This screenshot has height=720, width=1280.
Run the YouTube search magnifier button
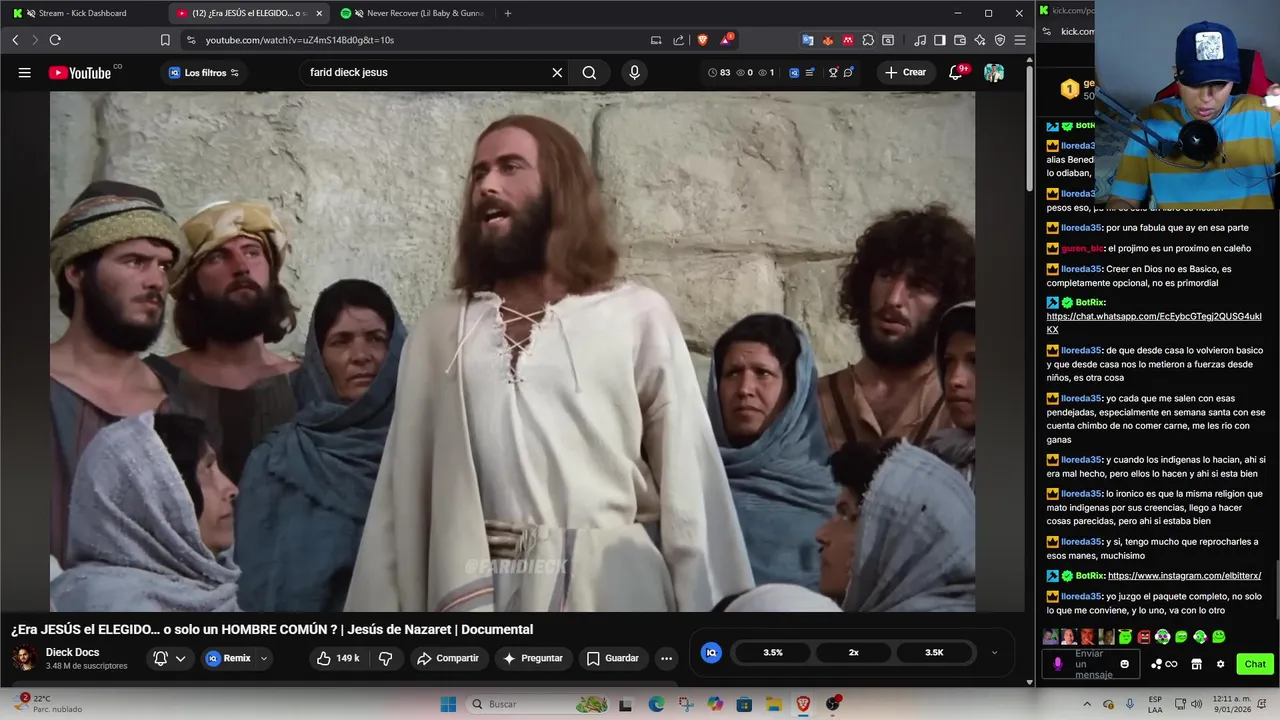589,72
